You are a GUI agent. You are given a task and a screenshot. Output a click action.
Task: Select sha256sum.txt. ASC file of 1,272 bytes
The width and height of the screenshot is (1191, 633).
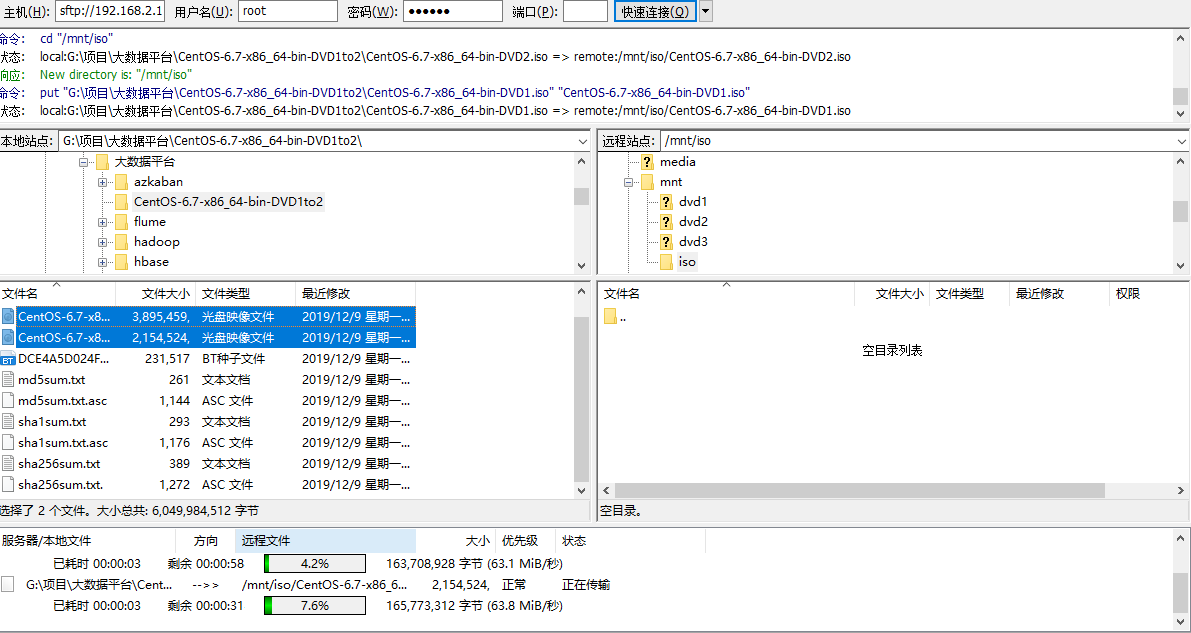pos(61,484)
